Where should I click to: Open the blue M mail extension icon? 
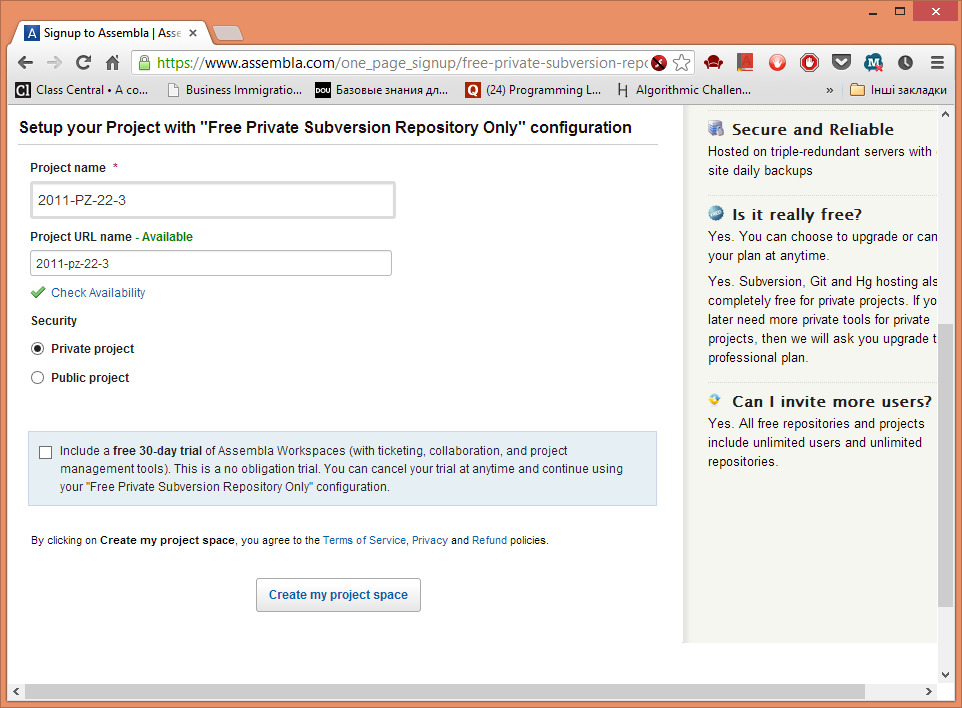(873, 62)
